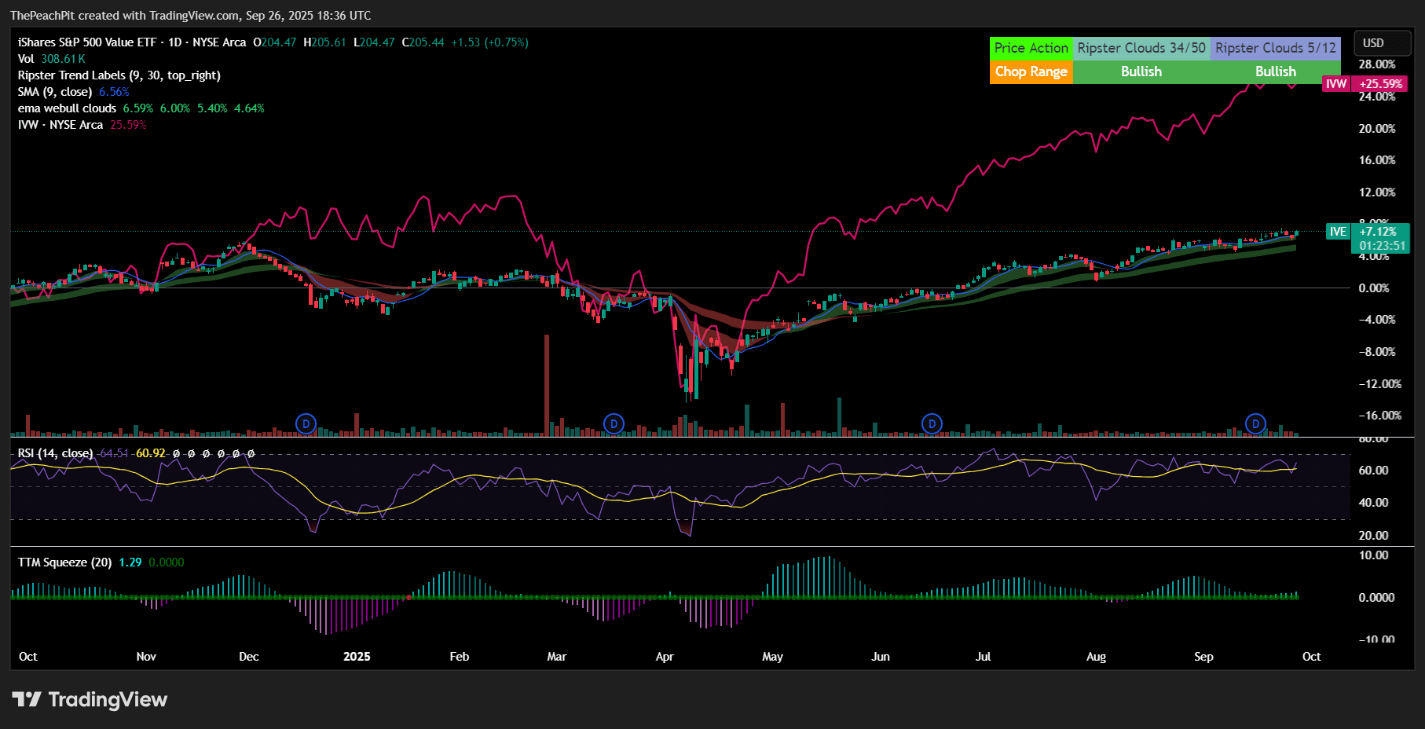The width and height of the screenshot is (1425, 729).
Task: Click the orange Chop Range cell
Action: (1031, 71)
